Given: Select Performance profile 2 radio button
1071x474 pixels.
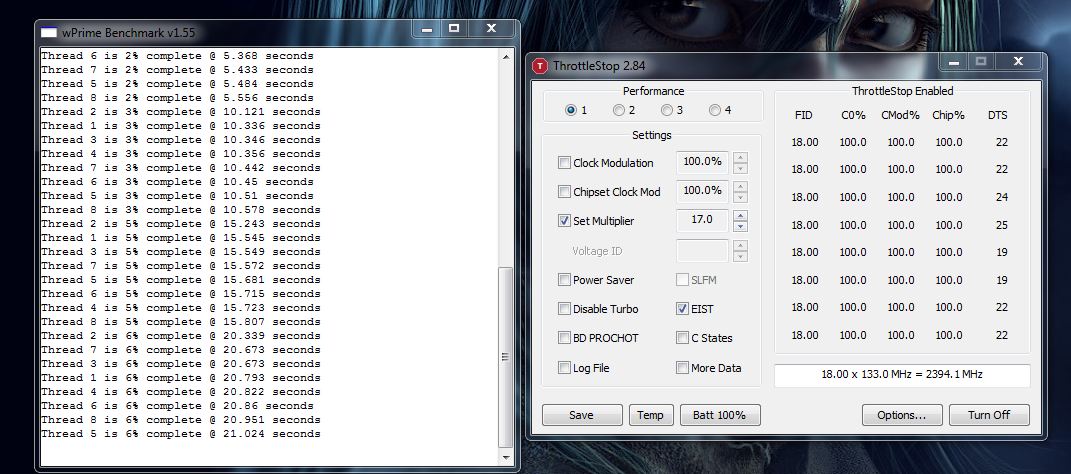Looking at the screenshot, I should point(618,110).
